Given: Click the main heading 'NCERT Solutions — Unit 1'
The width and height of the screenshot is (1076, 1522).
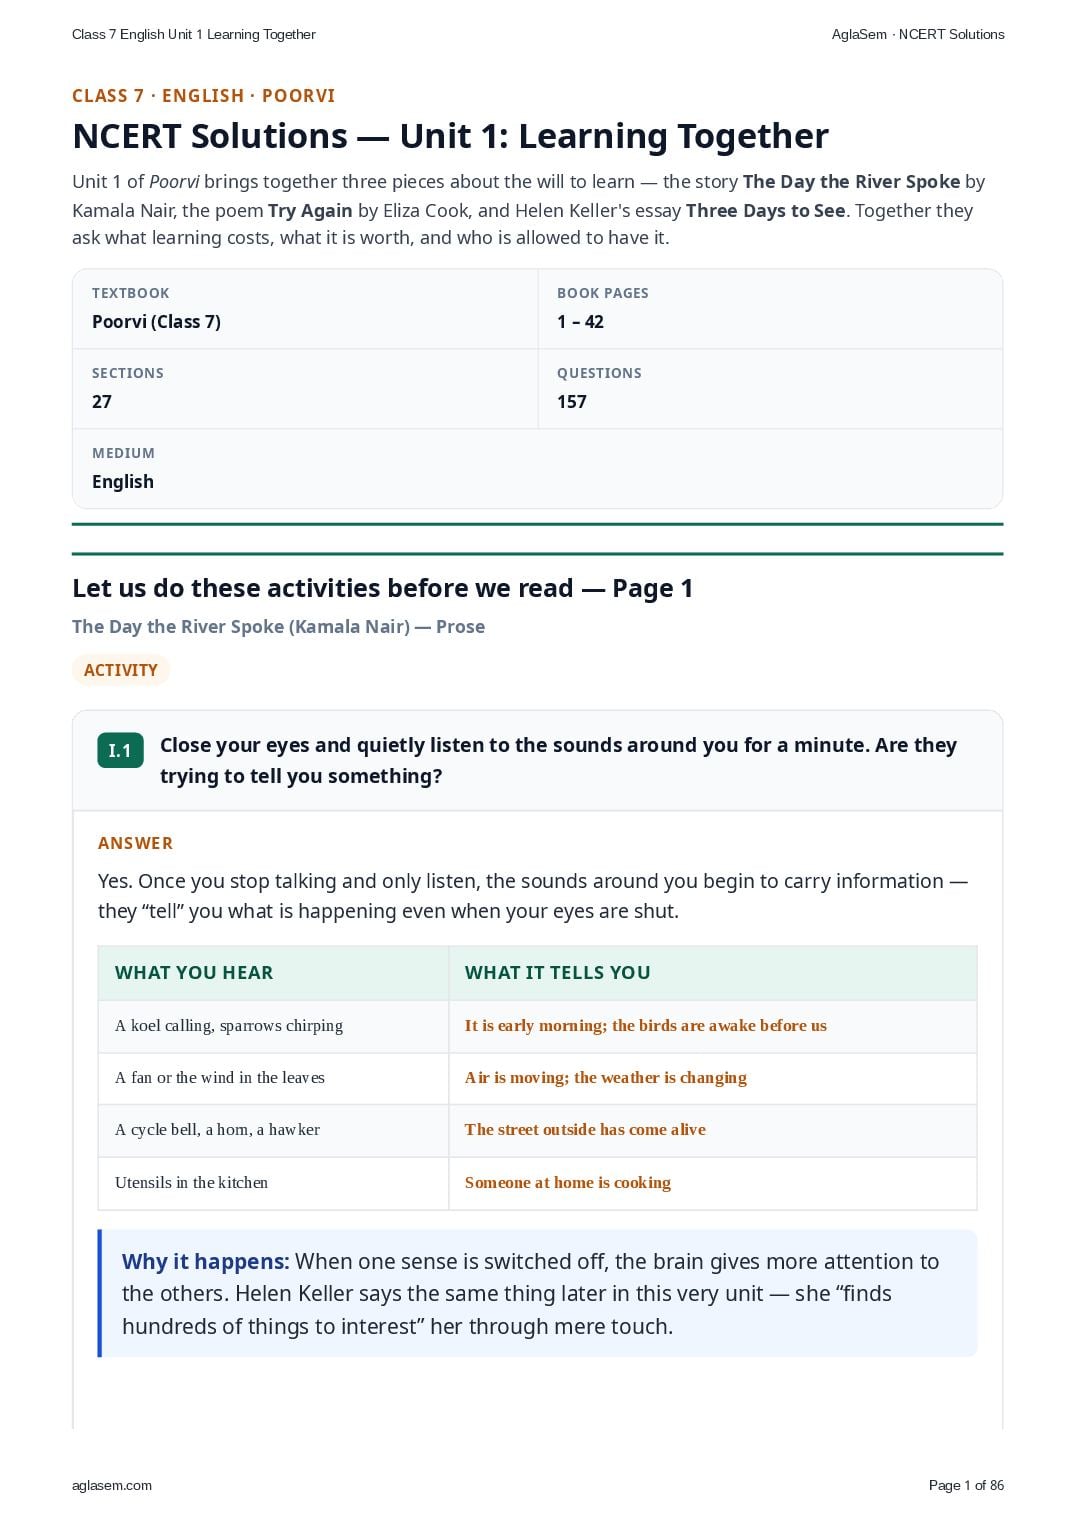Looking at the screenshot, I should click(451, 136).
